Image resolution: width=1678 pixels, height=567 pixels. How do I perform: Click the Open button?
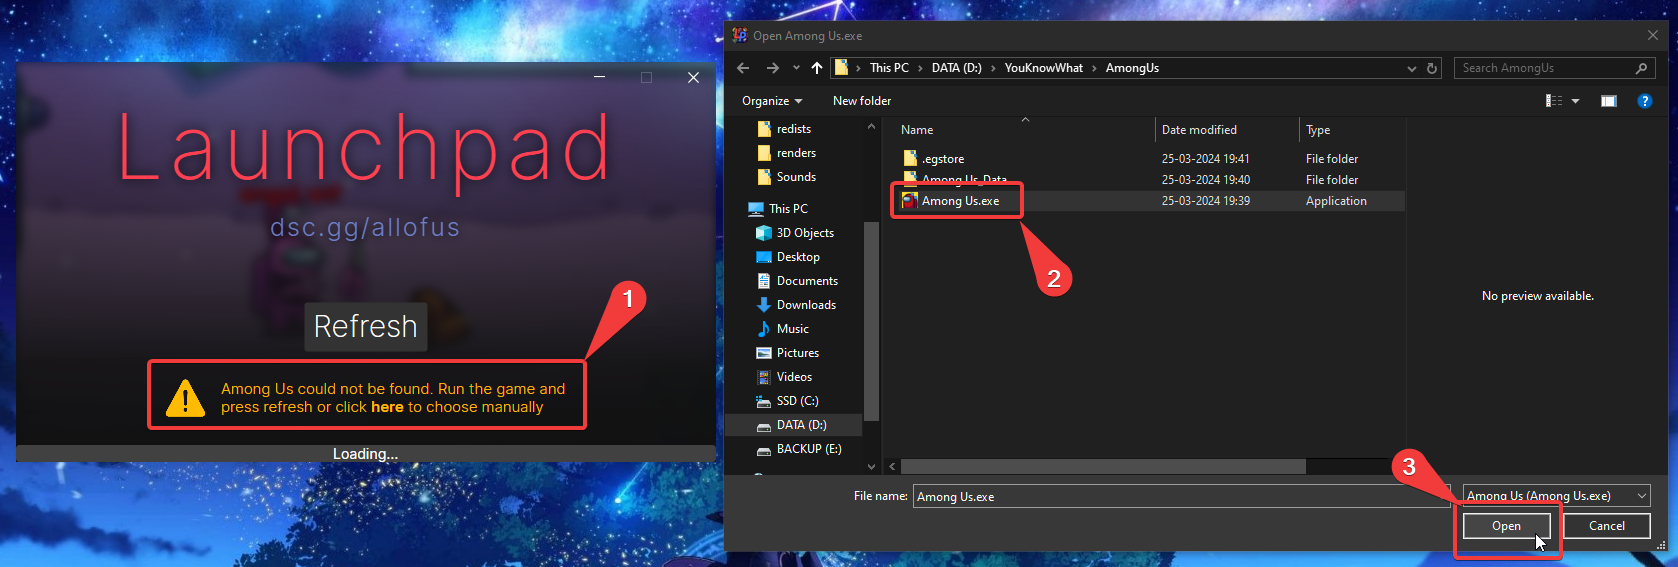pyautogui.click(x=1506, y=526)
